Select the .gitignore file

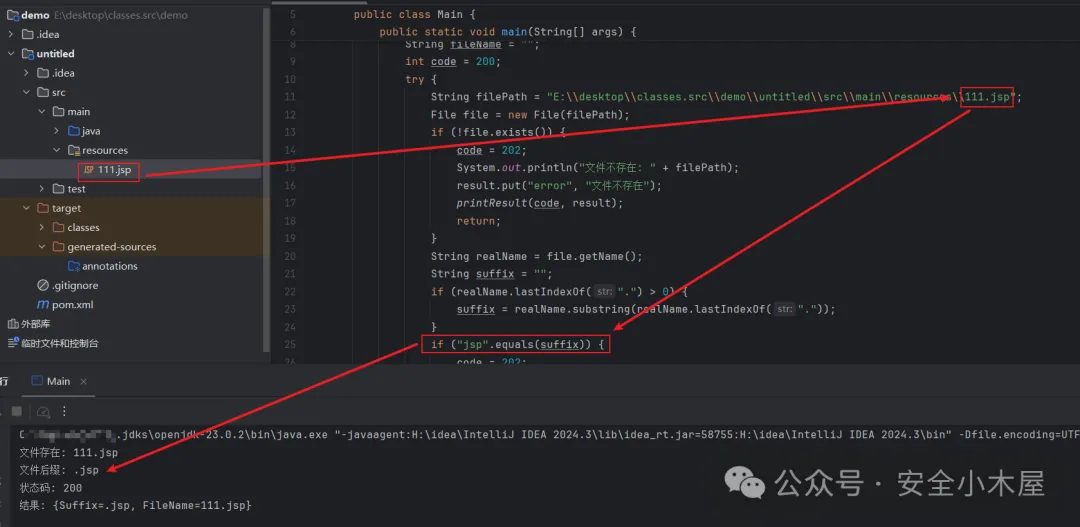pyautogui.click(x=74, y=285)
